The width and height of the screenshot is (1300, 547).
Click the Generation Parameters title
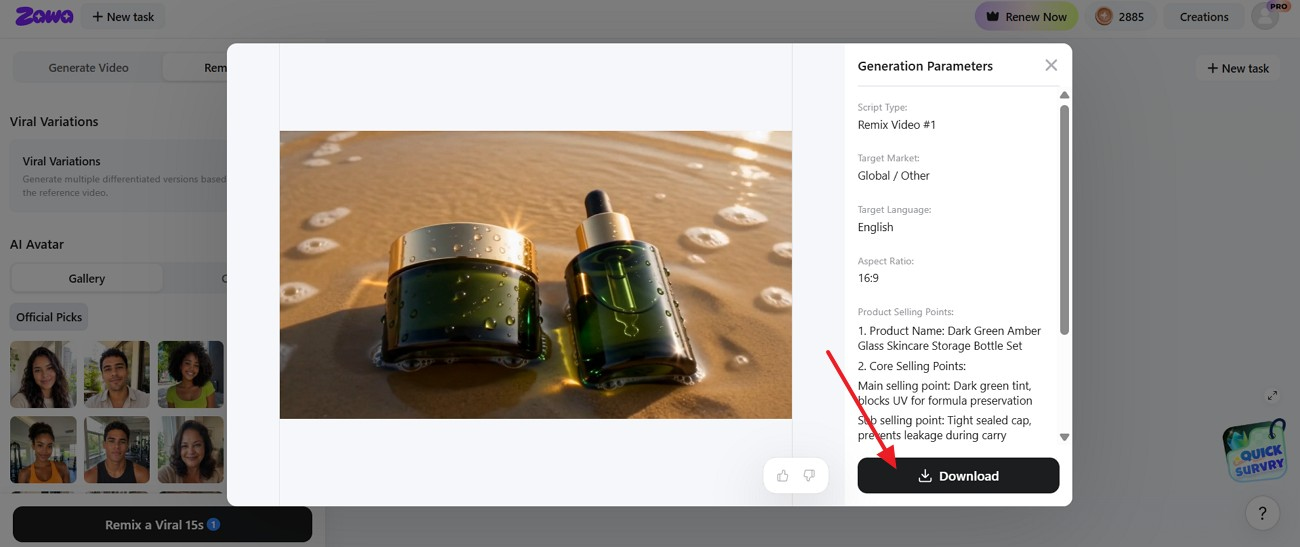pos(925,66)
